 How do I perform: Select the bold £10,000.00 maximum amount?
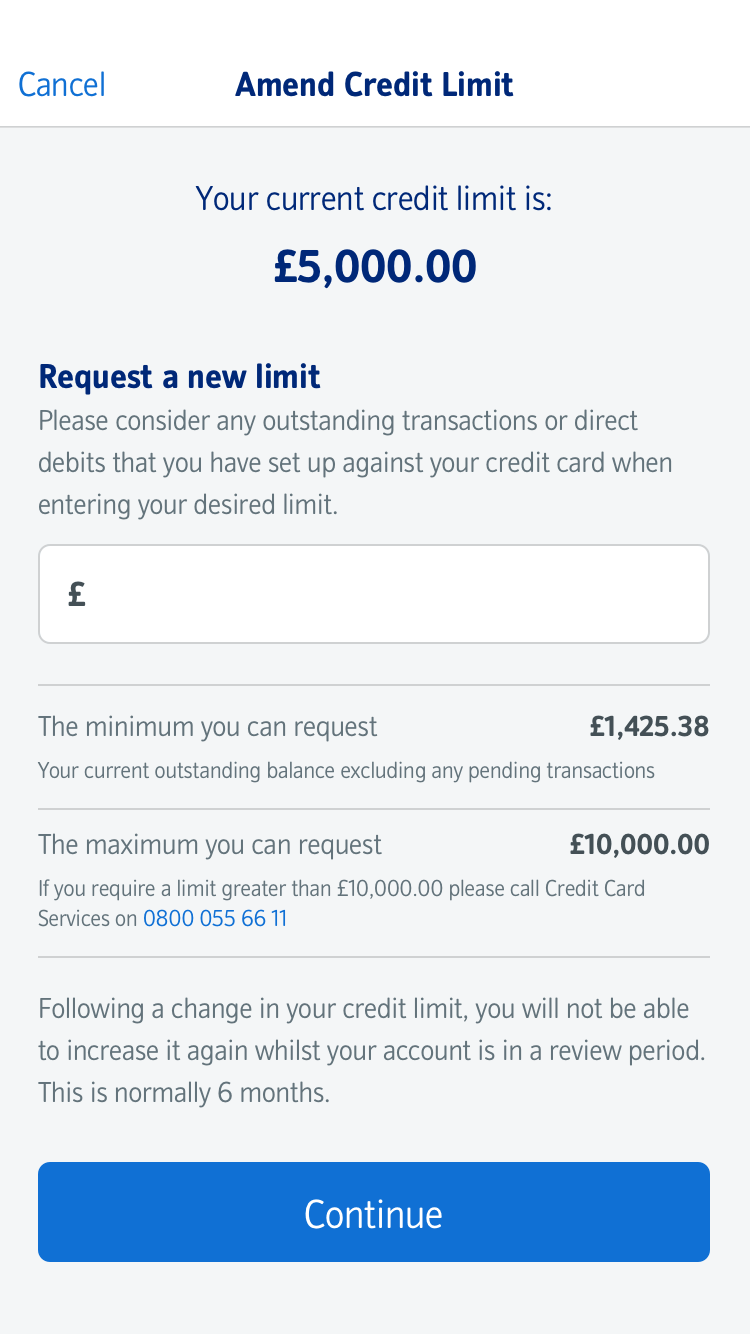click(639, 845)
